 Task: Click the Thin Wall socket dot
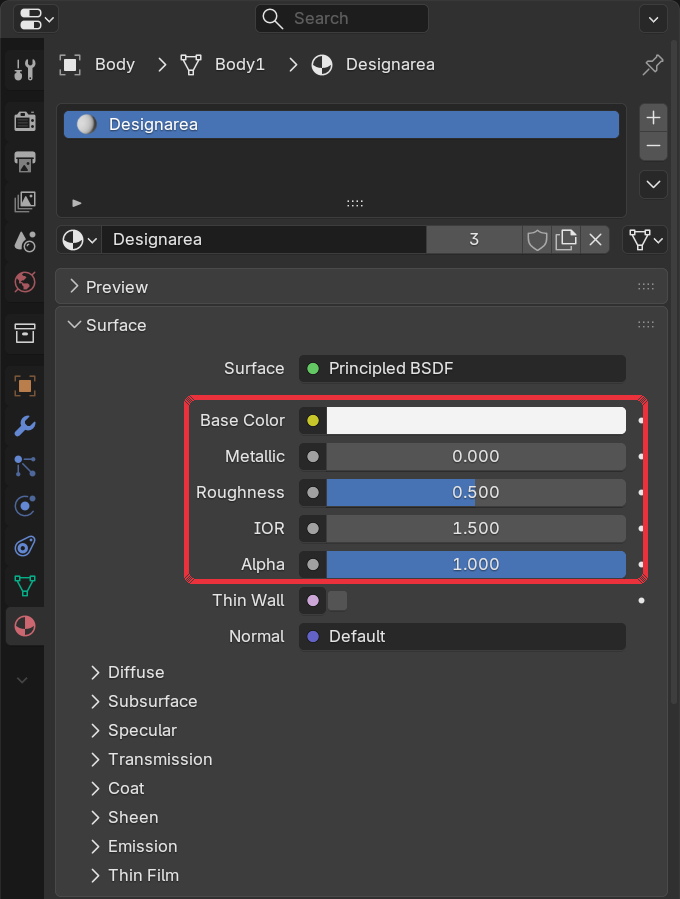tap(313, 600)
